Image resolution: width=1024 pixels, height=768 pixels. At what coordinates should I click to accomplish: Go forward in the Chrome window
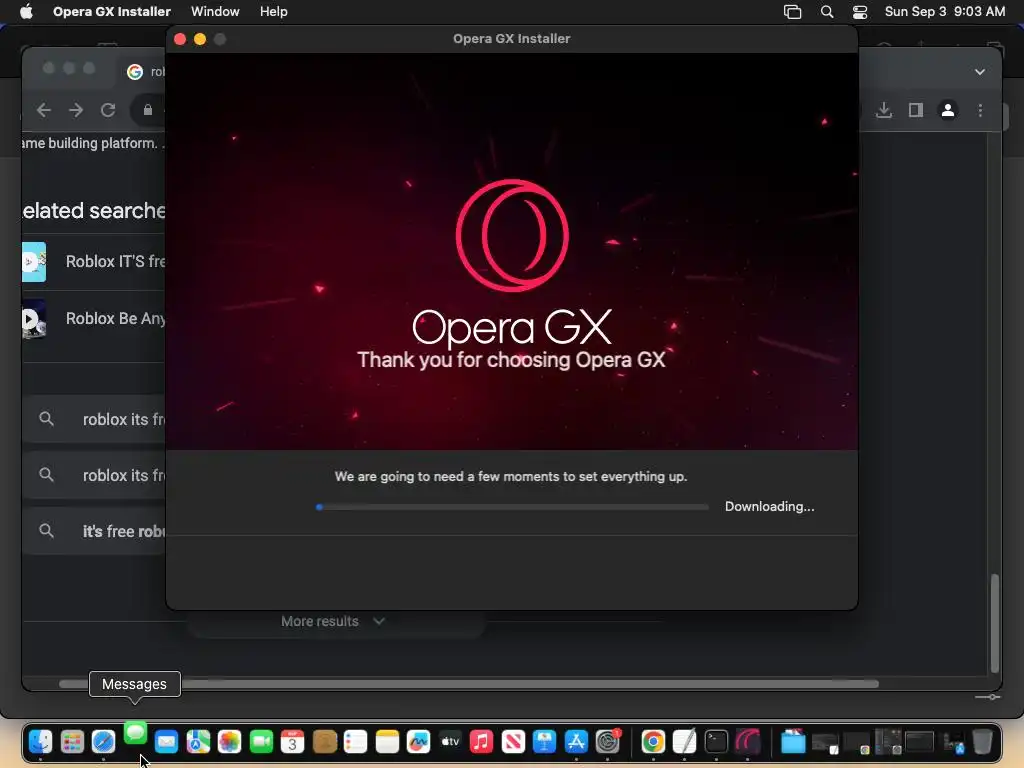[x=76, y=110]
